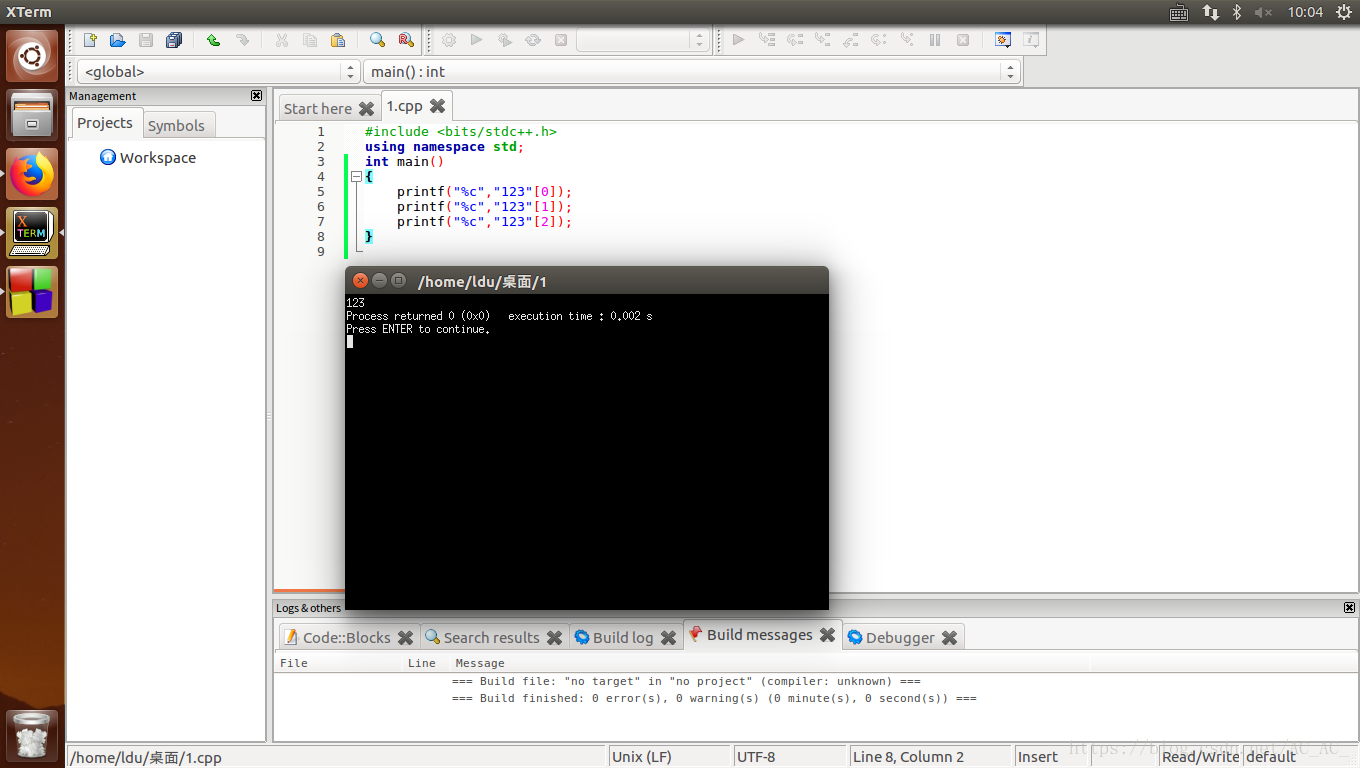Close the Start here tab
Viewport: 1360px width, 768px height.
click(366, 108)
